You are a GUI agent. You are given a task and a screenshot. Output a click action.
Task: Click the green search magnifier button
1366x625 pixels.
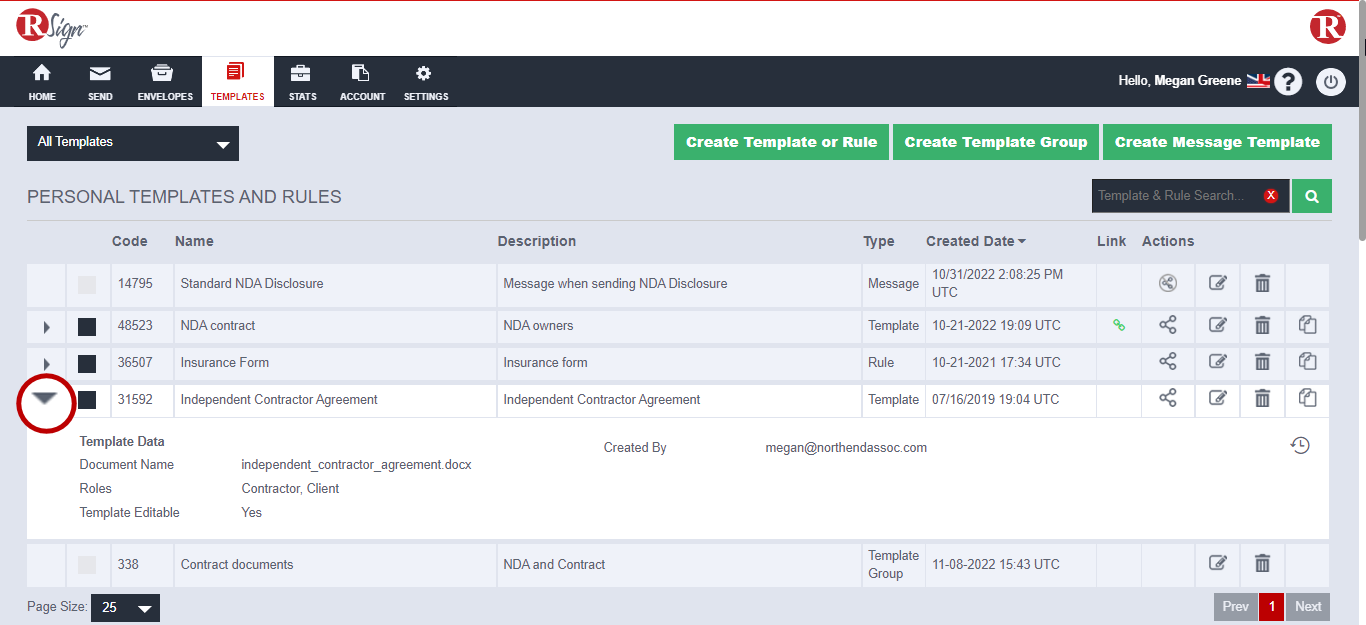point(1312,196)
